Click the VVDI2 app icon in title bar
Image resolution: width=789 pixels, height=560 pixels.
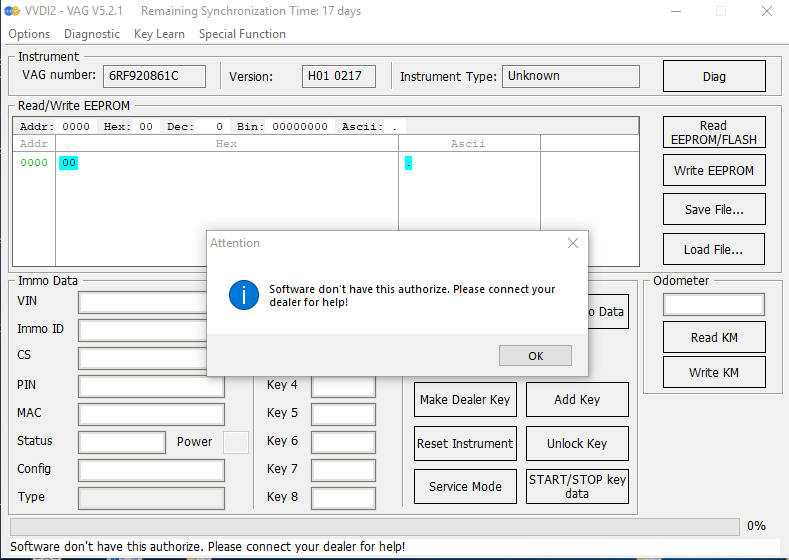click(x=12, y=11)
